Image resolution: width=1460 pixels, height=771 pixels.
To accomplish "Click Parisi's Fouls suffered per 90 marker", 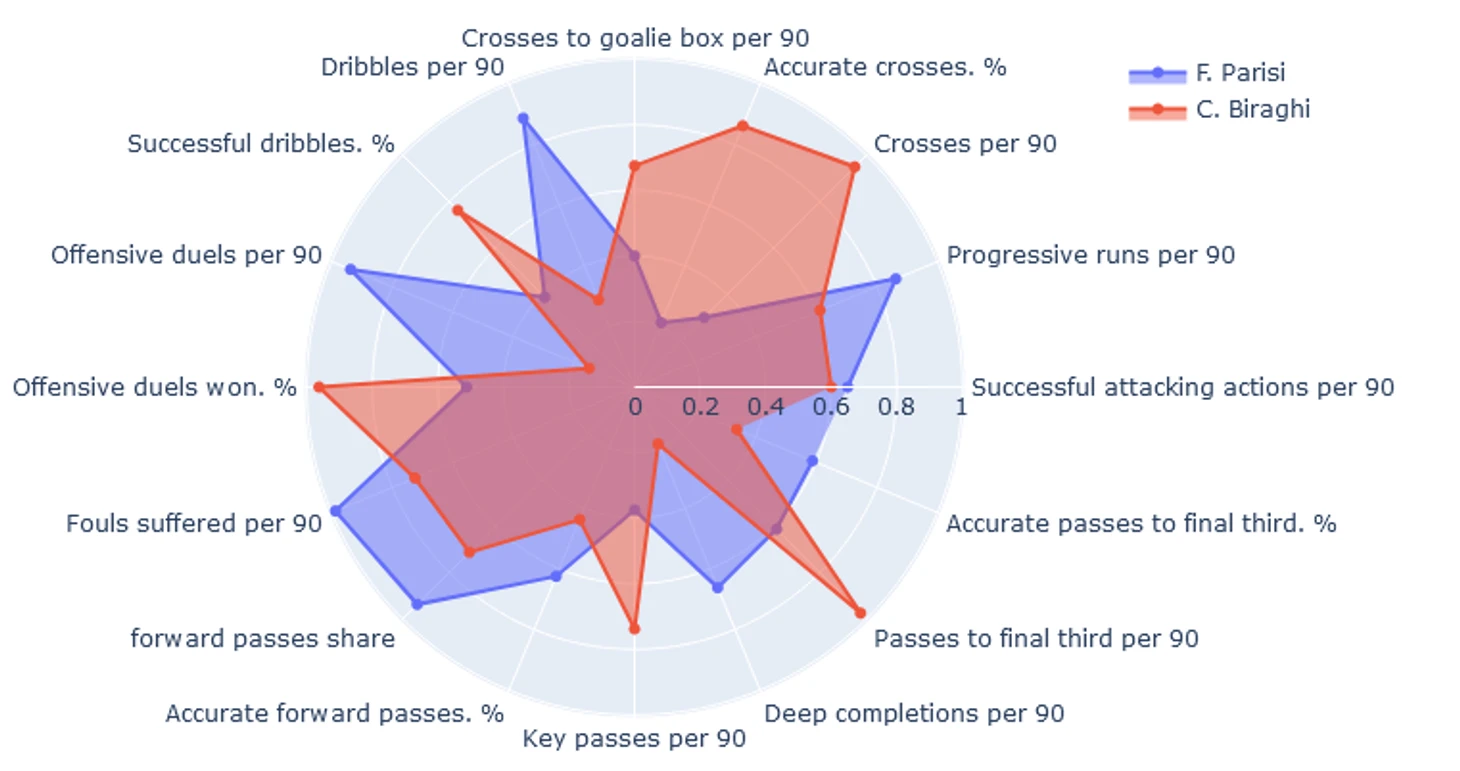I will pos(336,512).
